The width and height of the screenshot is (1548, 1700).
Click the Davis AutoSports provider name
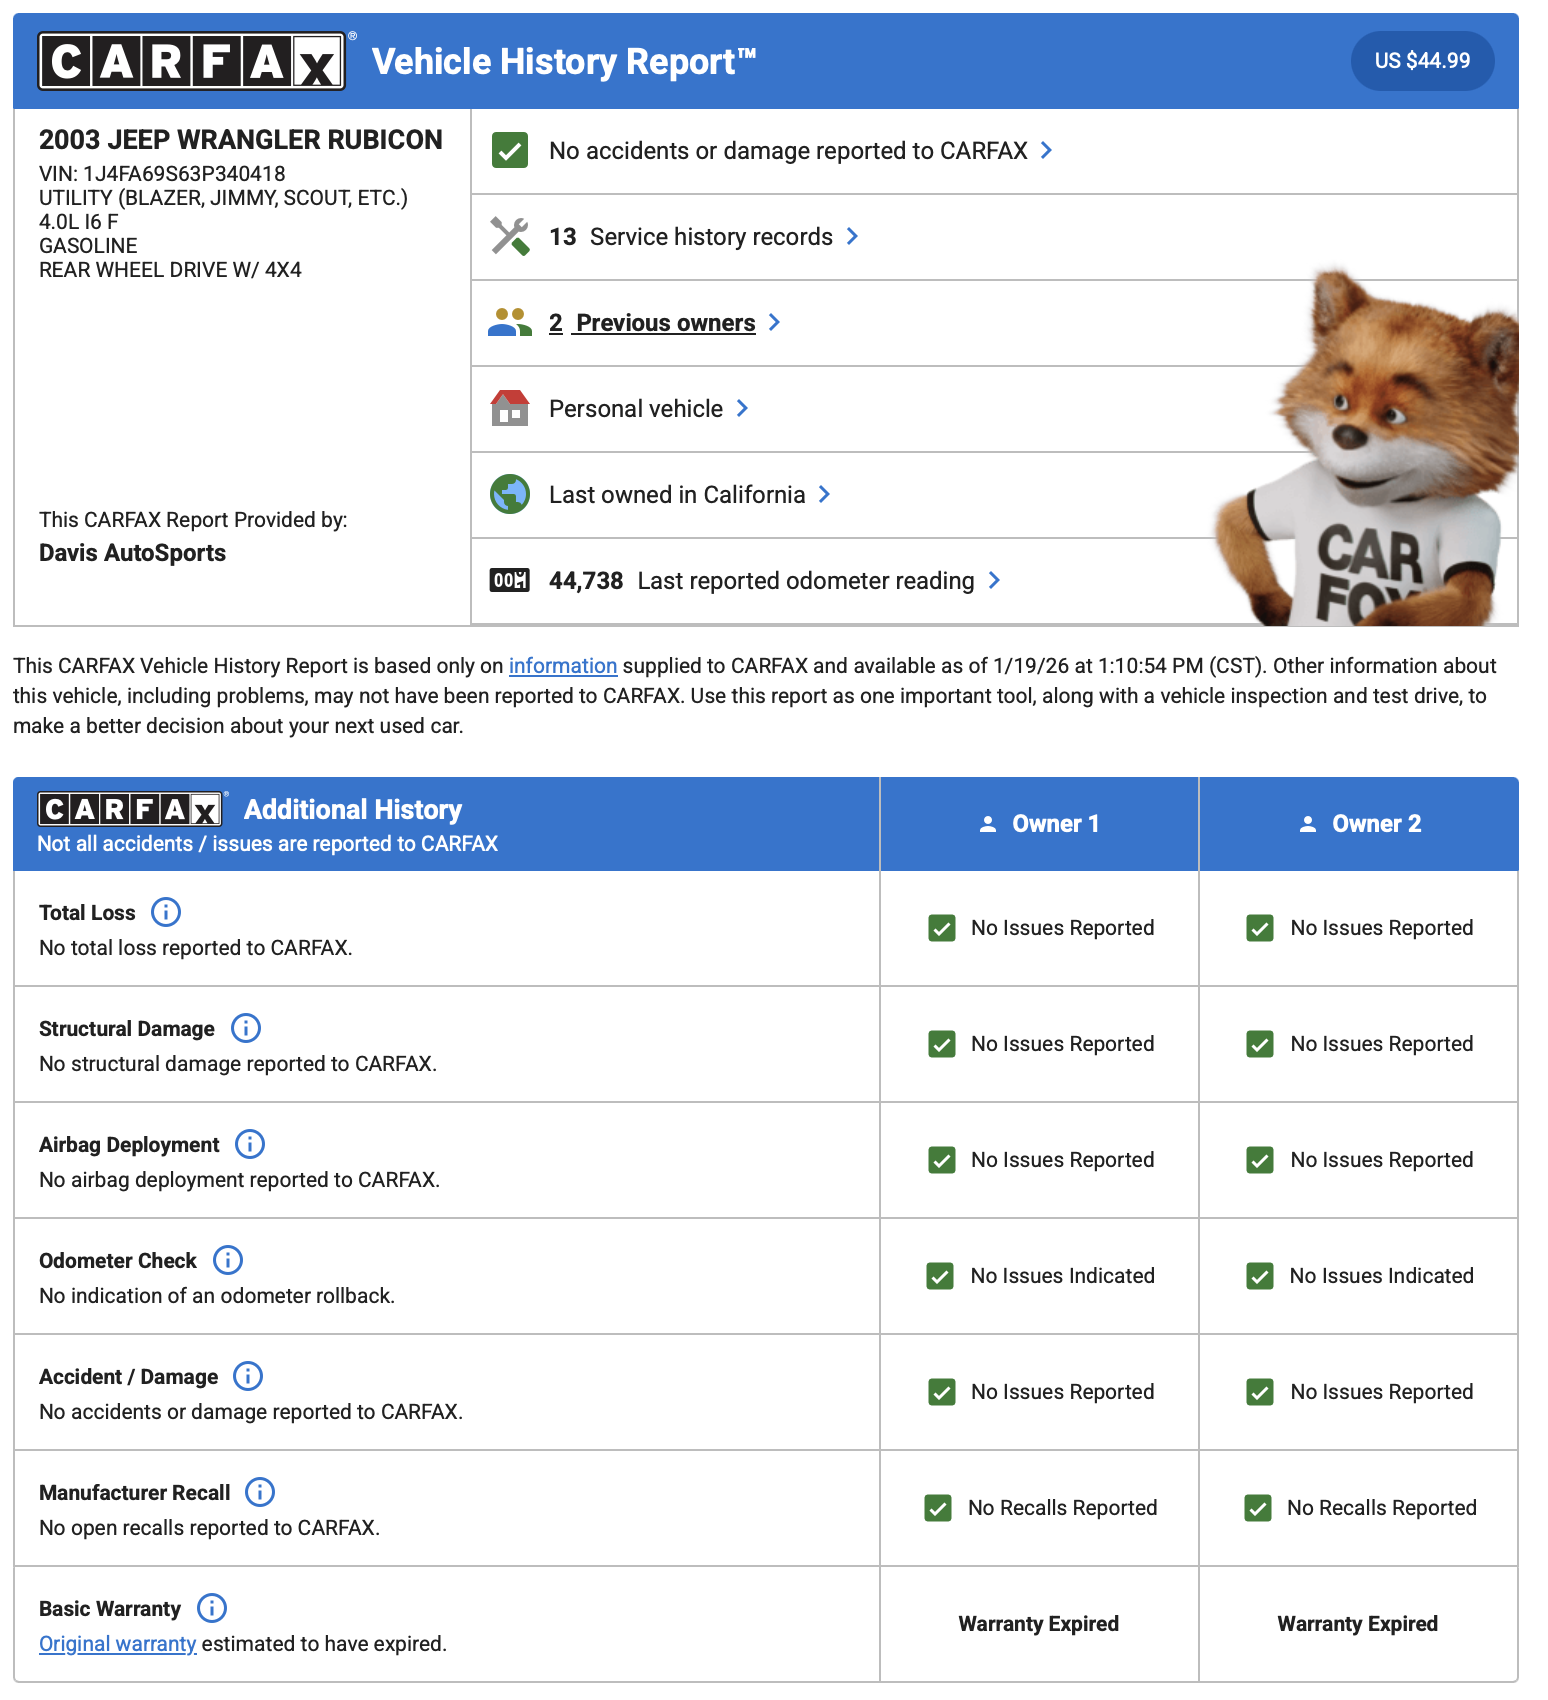click(132, 553)
